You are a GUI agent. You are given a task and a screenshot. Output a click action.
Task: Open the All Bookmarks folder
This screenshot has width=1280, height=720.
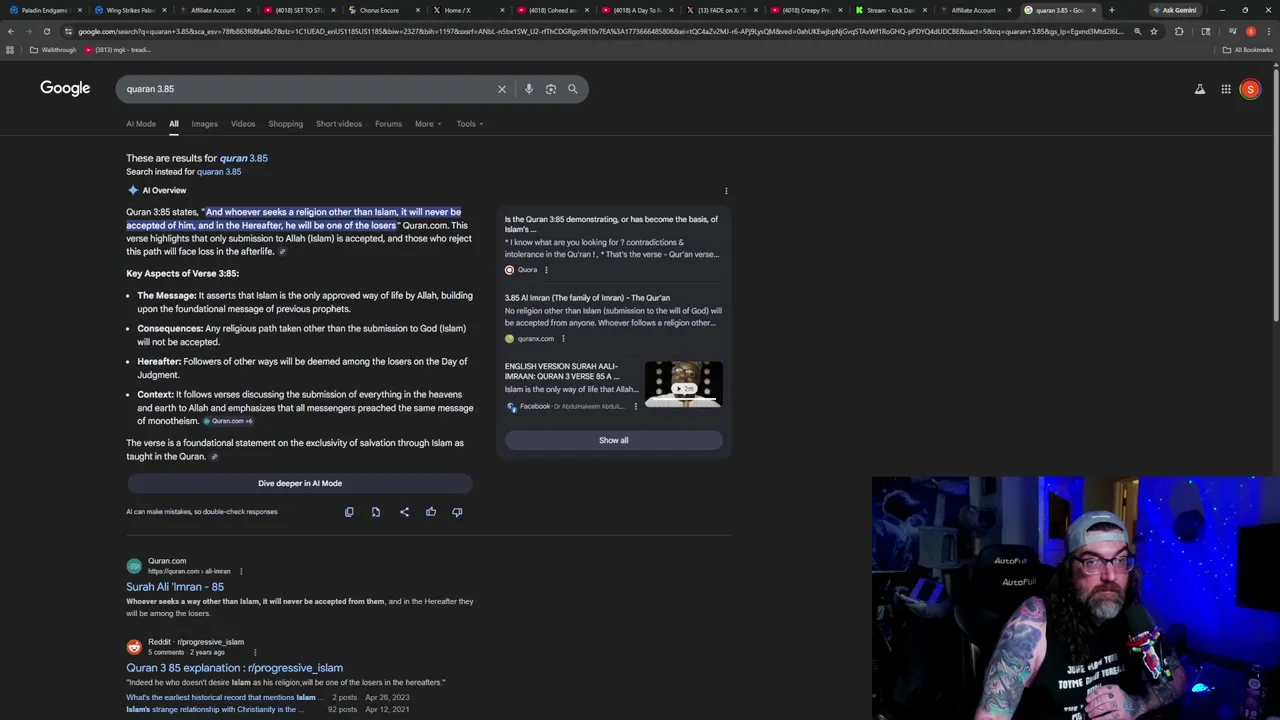(x=1248, y=50)
